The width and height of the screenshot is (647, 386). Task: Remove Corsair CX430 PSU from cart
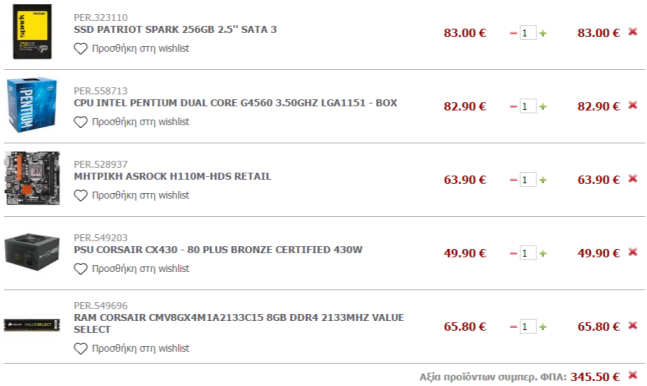tap(633, 252)
